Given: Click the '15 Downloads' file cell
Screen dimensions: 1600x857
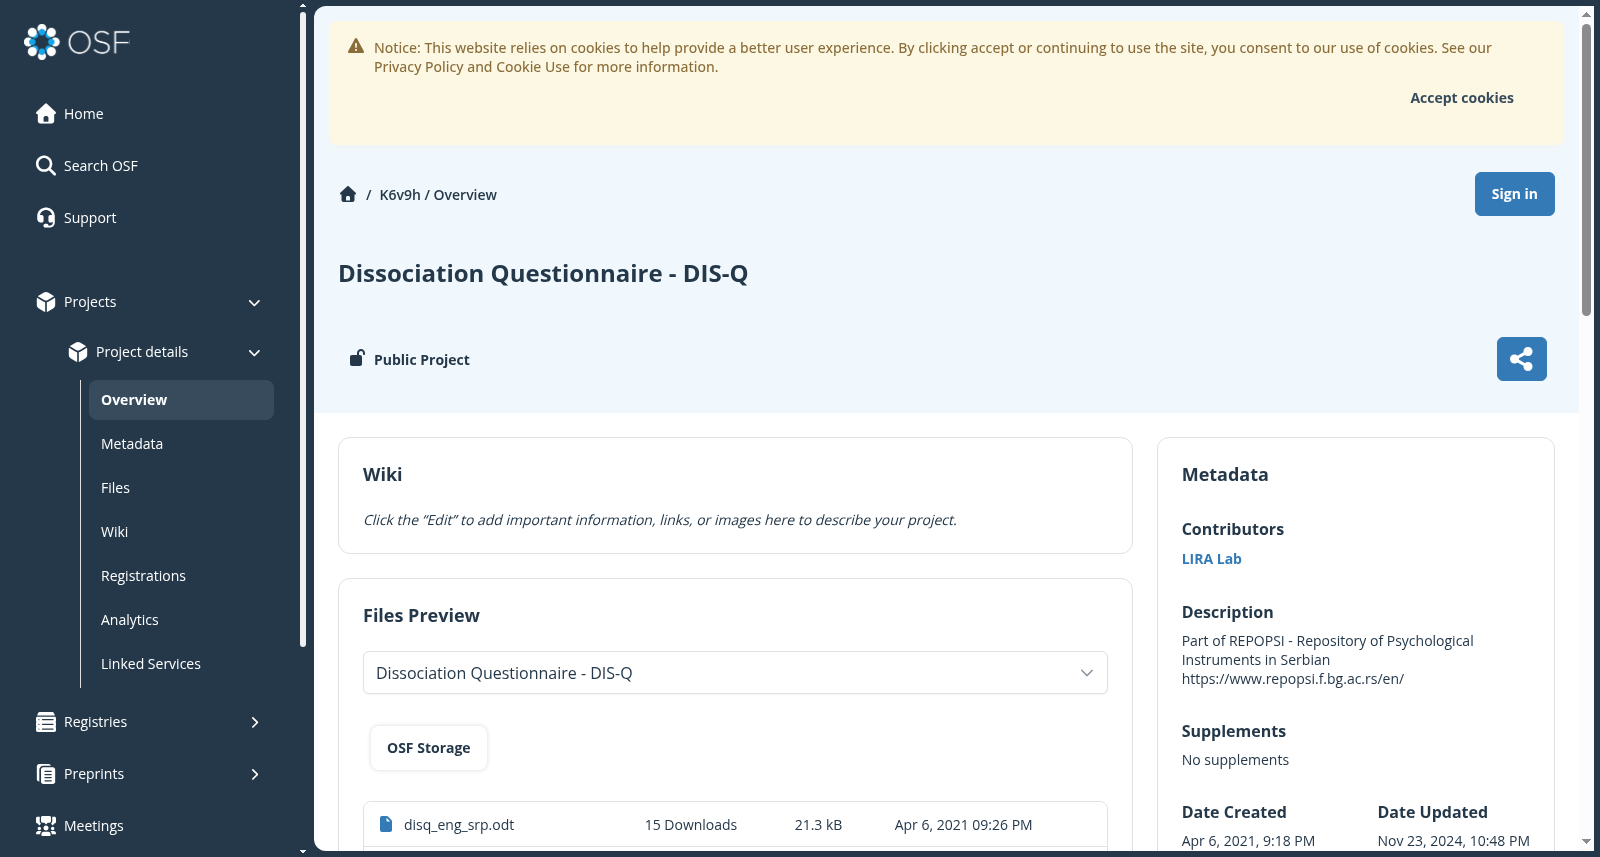Looking at the screenshot, I should (691, 825).
